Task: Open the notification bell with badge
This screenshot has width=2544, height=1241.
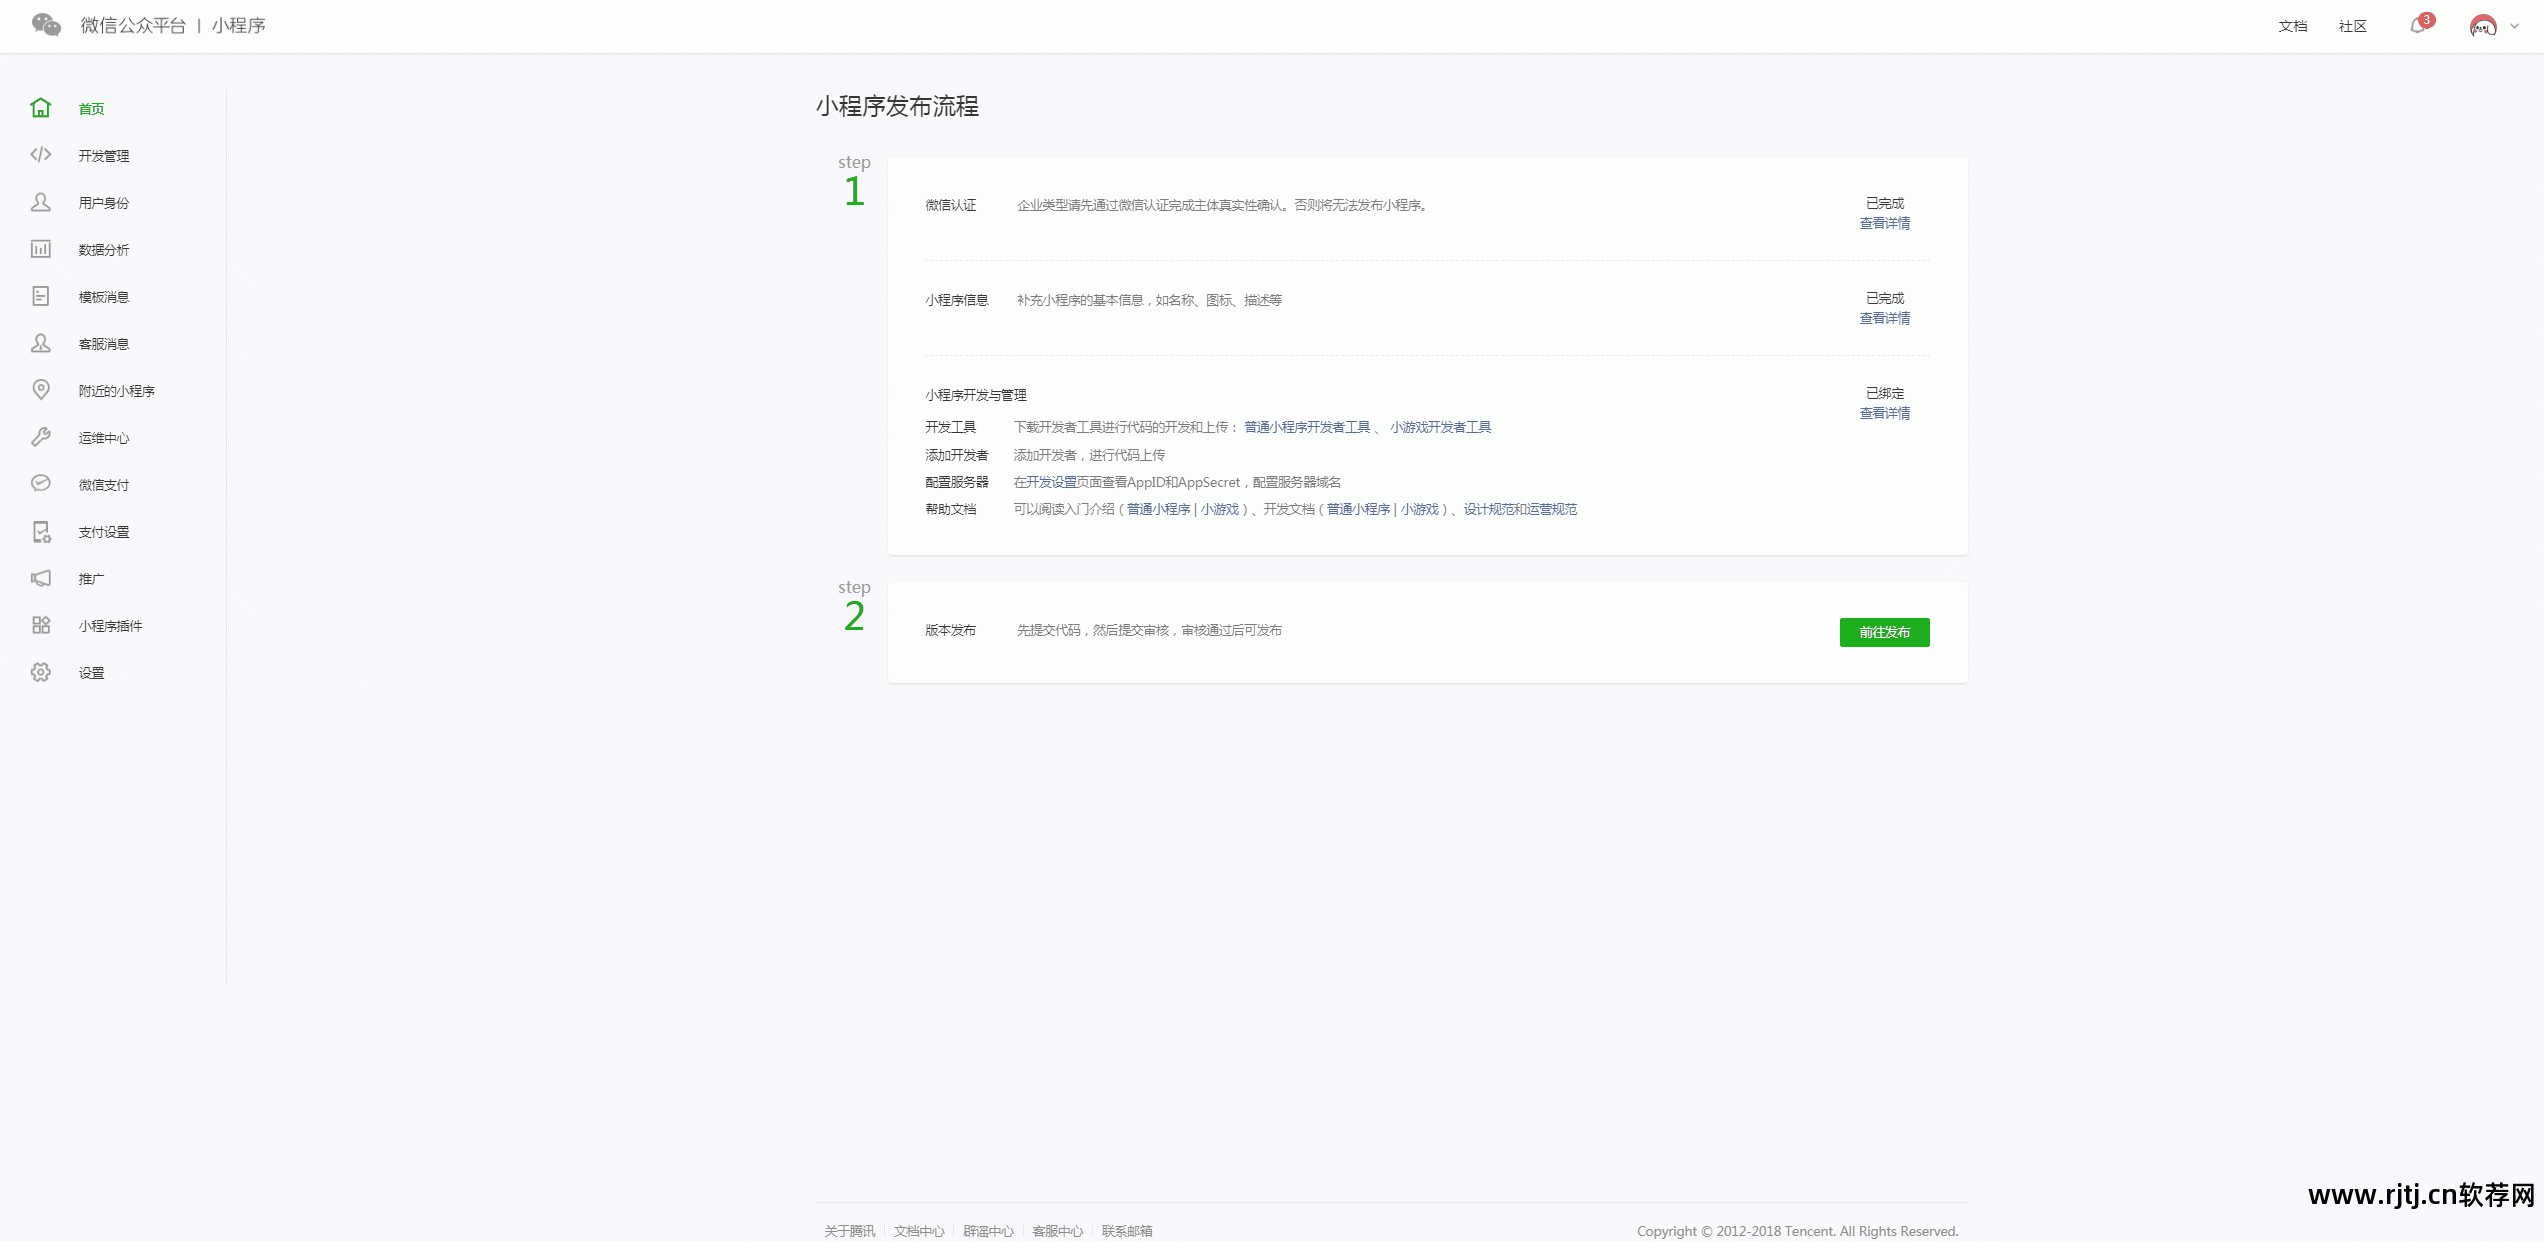Action: [x=2418, y=26]
